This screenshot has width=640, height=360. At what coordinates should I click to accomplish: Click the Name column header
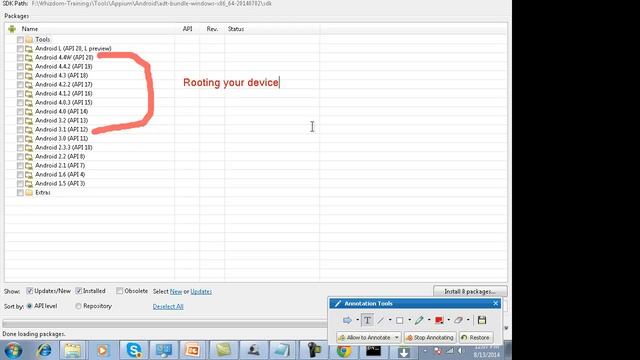click(x=30, y=29)
